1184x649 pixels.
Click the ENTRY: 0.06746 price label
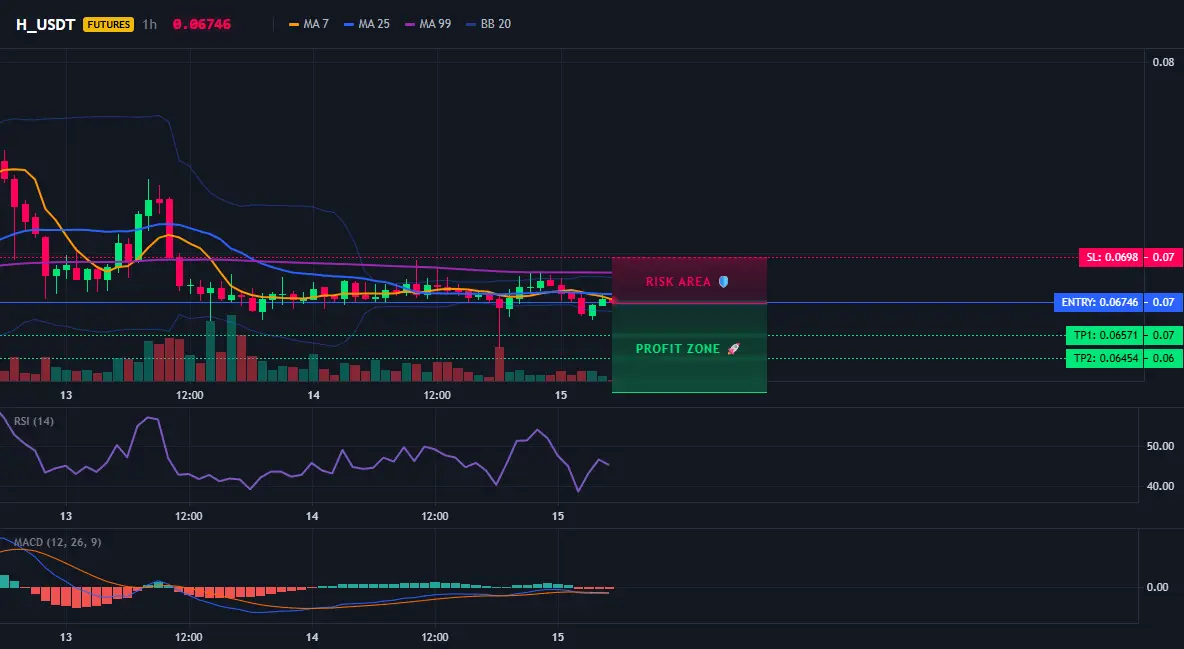click(1099, 302)
